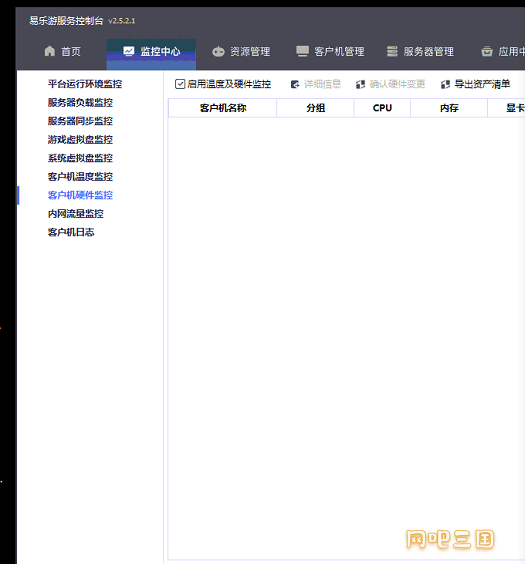Click the 确认硬件变更 icon
This screenshot has width=525, height=564.
pos(360,85)
